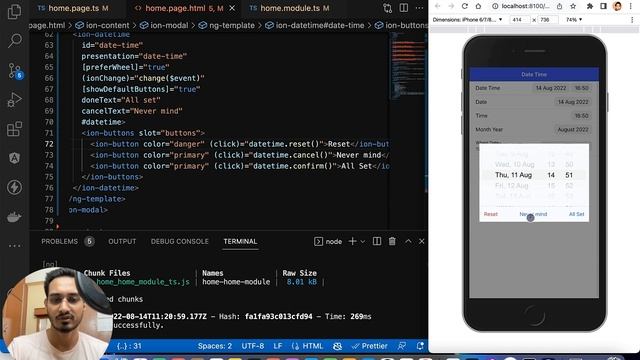Open the Docker view in activity bar

(14, 217)
